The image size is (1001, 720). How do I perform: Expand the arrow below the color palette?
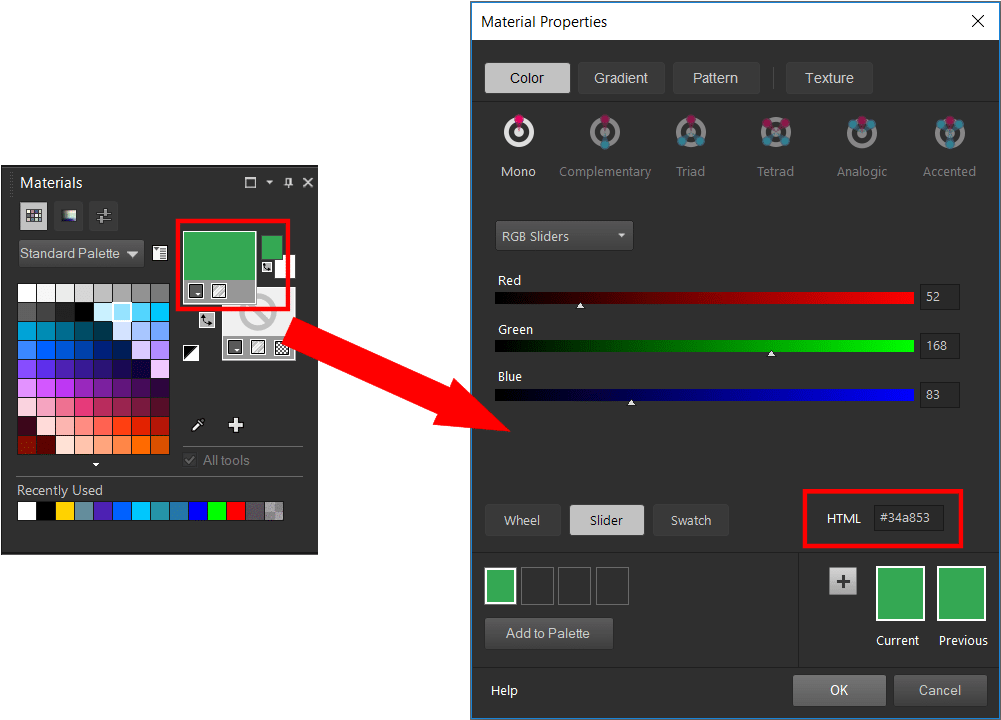pyautogui.click(x=94, y=465)
